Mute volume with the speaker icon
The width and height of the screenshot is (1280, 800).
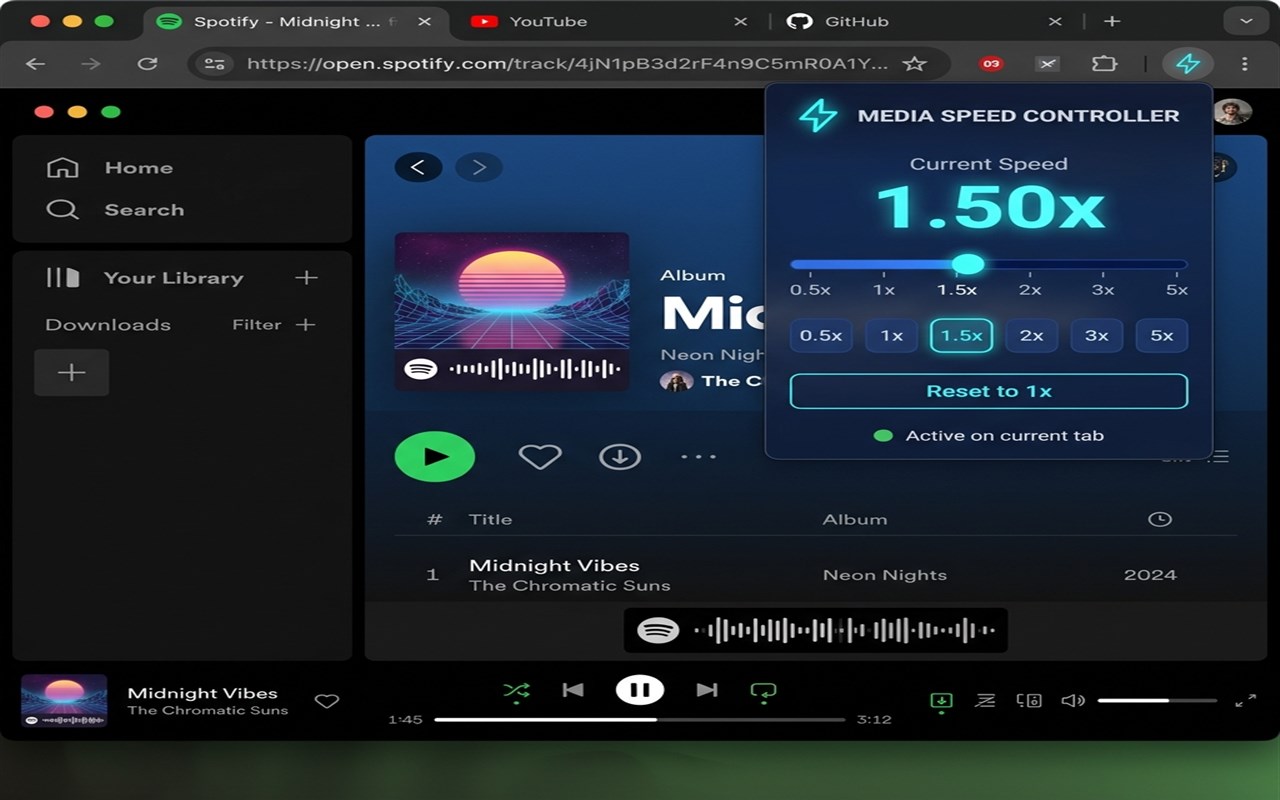tap(1073, 701)
